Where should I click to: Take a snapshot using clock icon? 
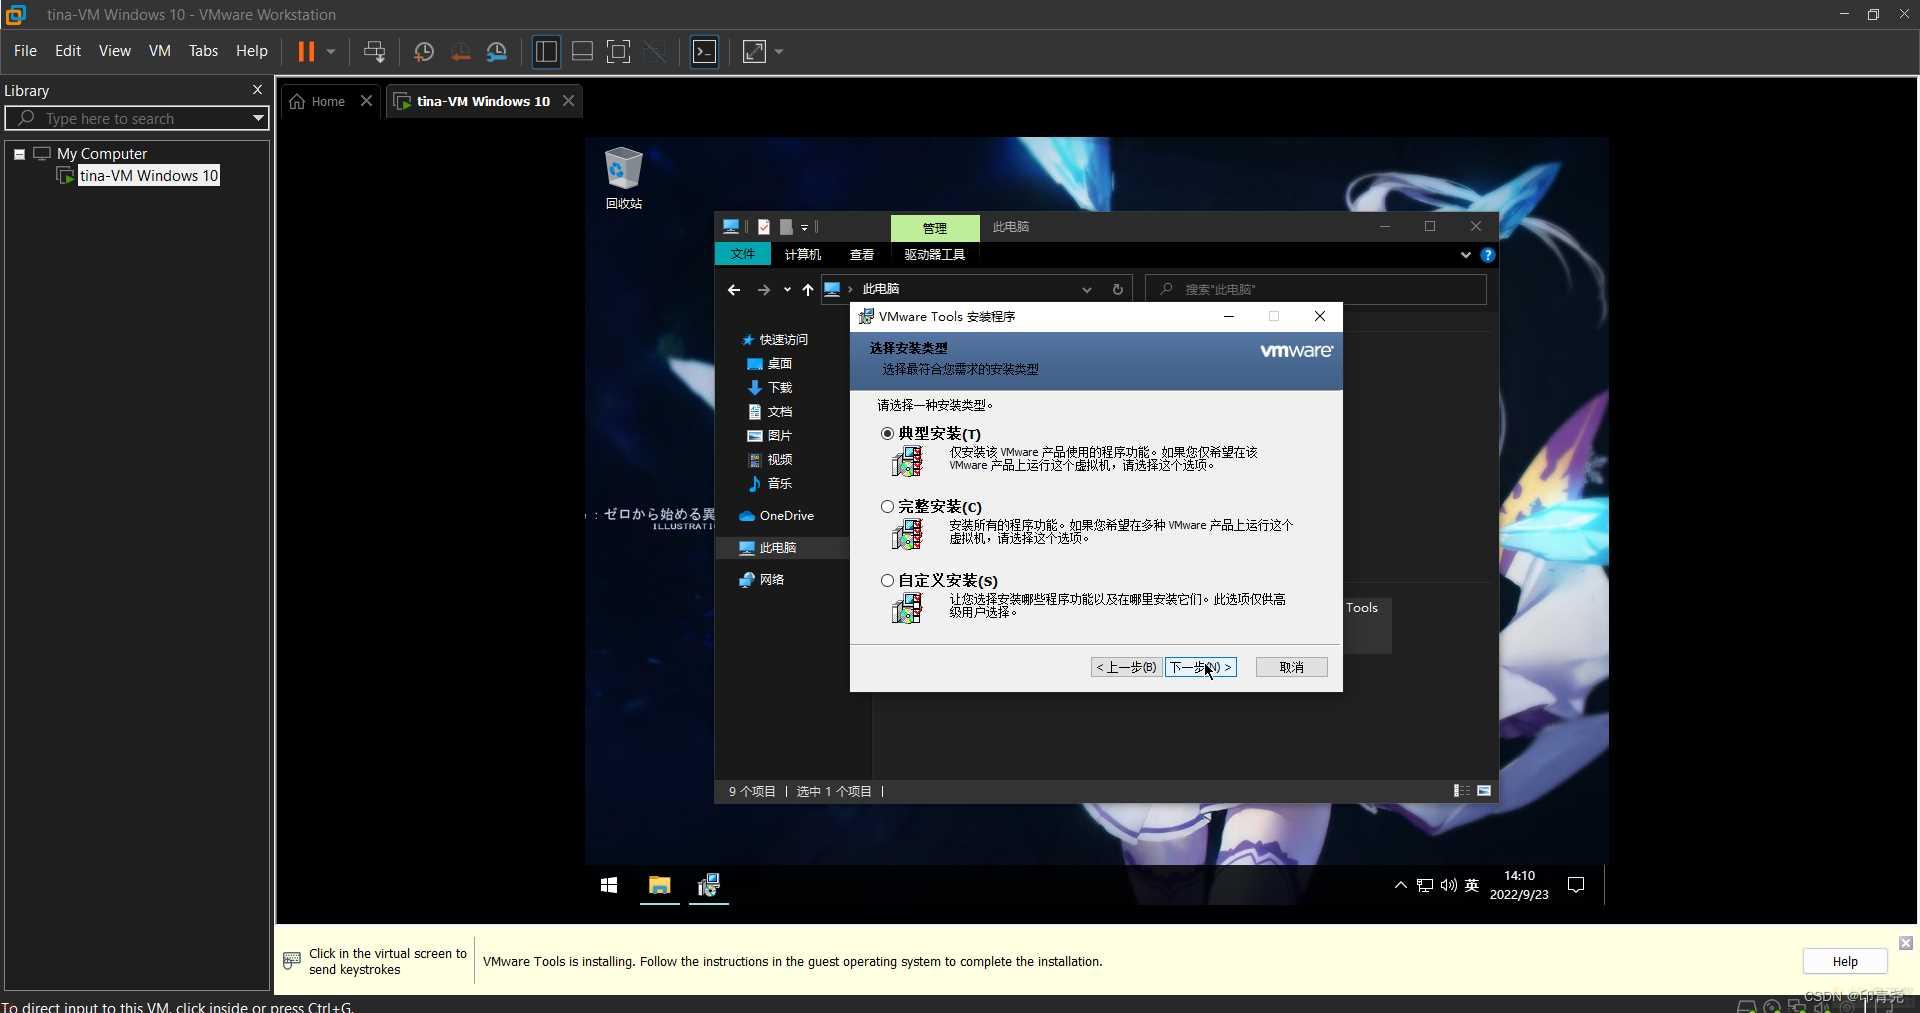[424, 52]
